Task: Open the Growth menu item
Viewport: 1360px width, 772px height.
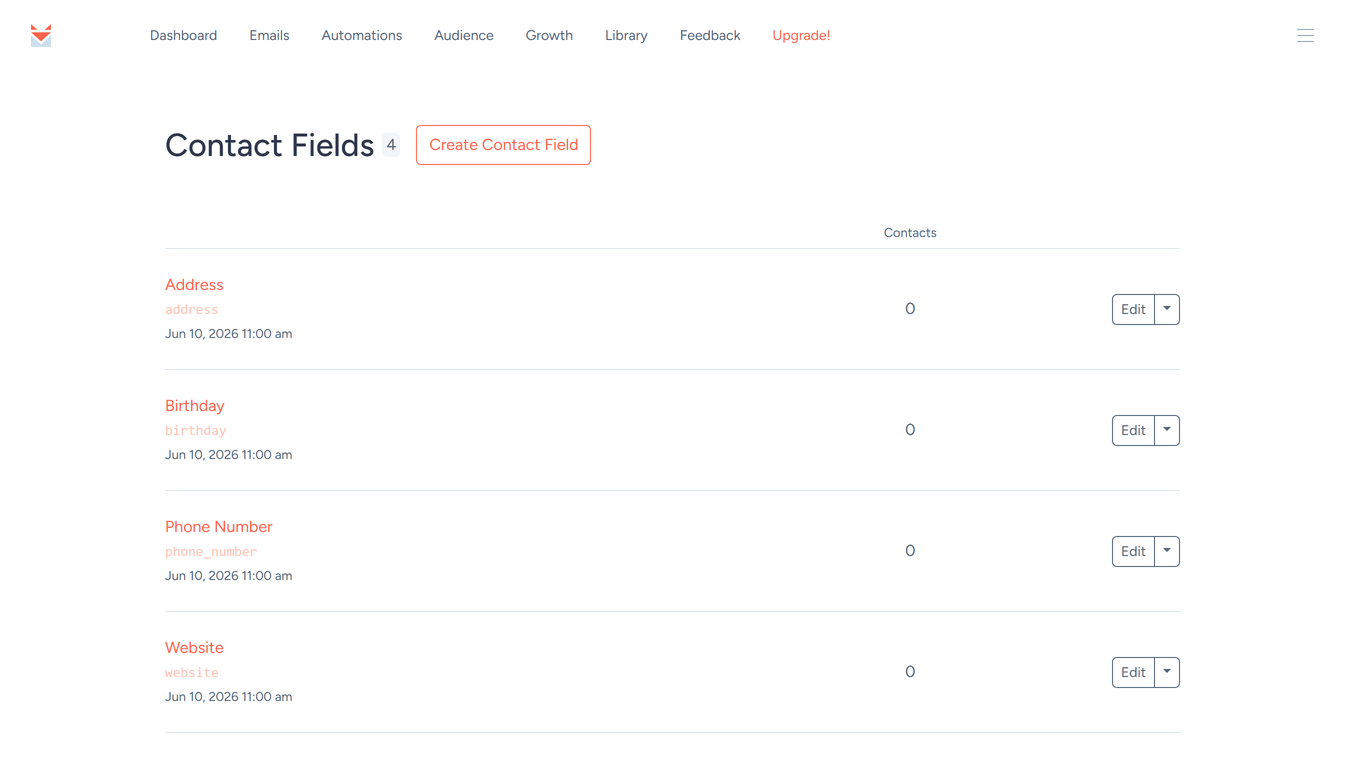Action: pyautogui.click(x=549, y=36)
